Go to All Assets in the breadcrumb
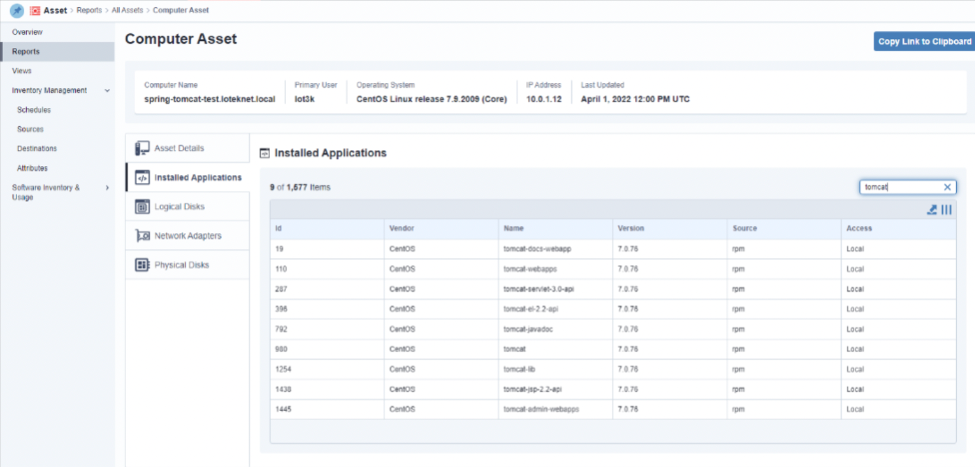 click(127, 11)
